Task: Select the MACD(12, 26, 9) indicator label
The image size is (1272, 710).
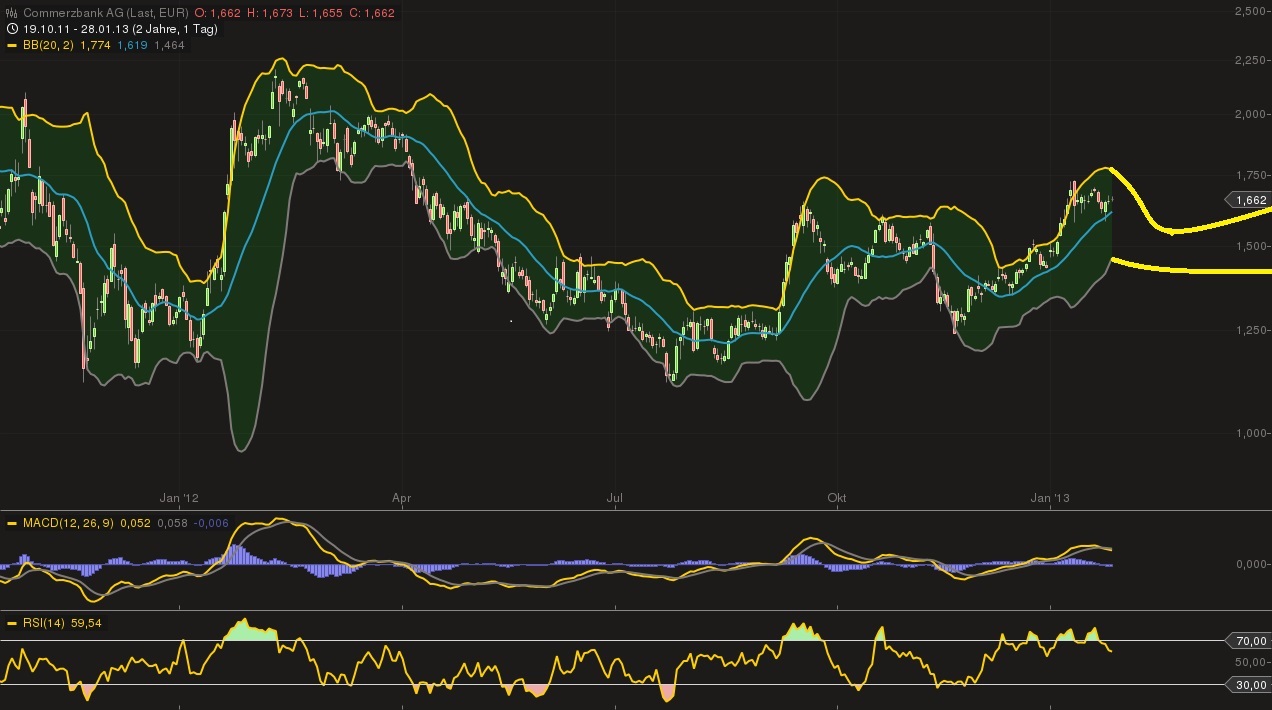Action: coord(70,523)
